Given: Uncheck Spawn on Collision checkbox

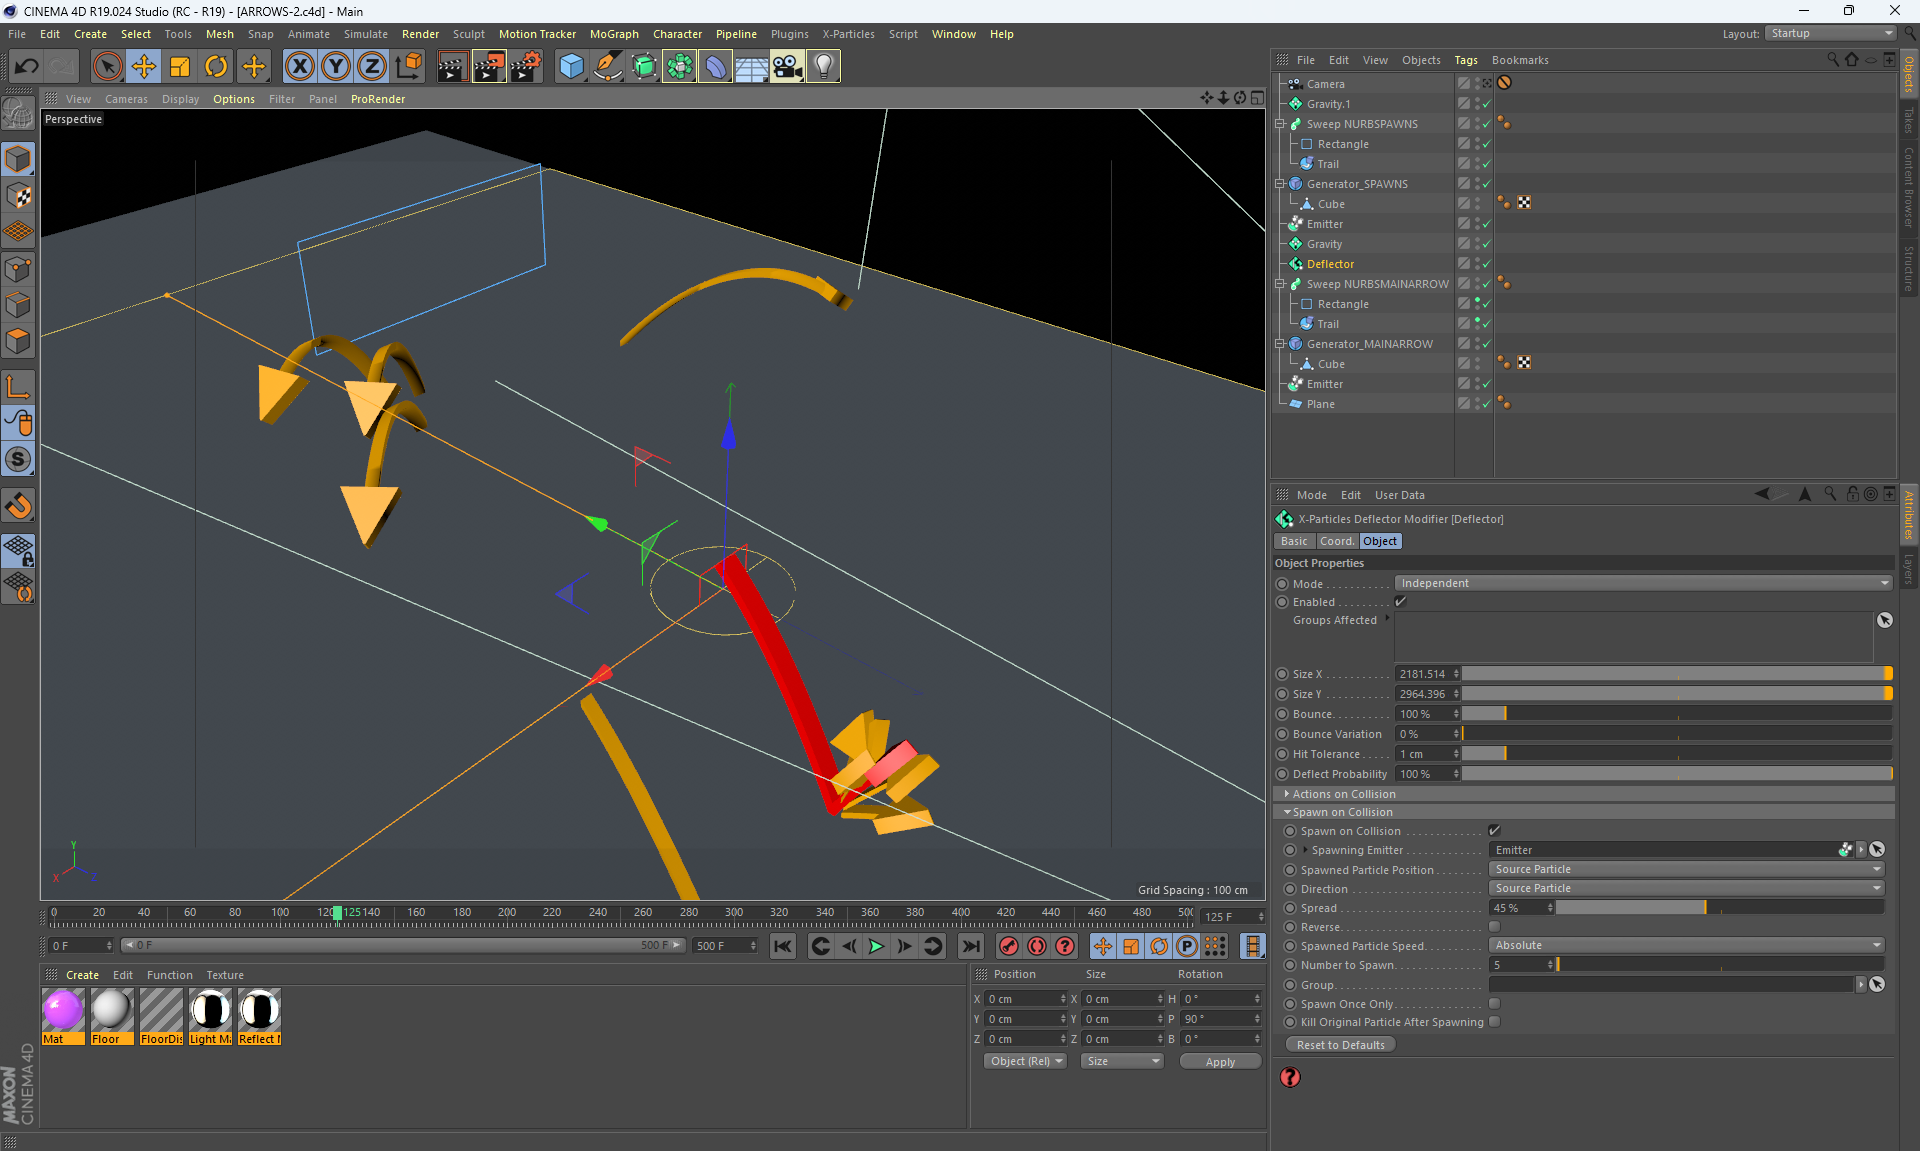Looking at the screenshot, I should point(1494,831).
